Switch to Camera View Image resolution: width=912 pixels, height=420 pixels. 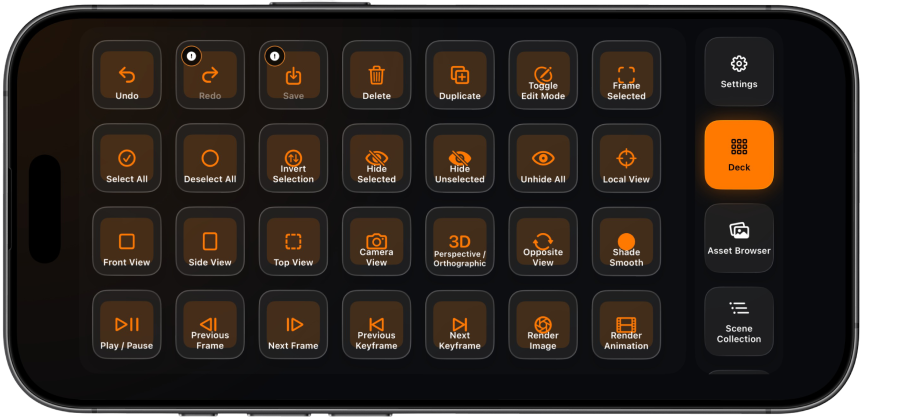(376, 241)
